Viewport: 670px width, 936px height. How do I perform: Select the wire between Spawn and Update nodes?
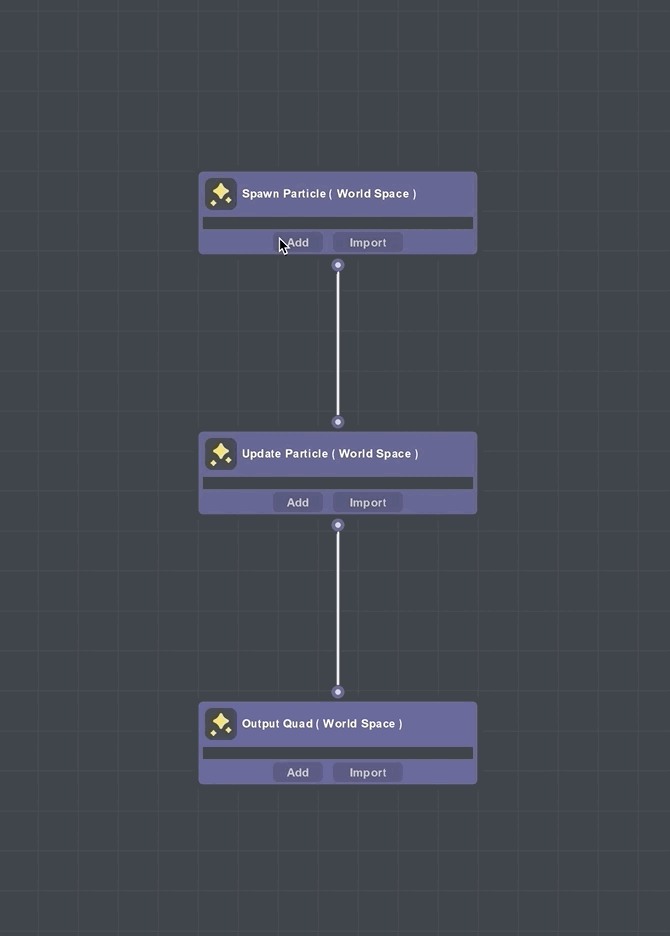(338, 343)
